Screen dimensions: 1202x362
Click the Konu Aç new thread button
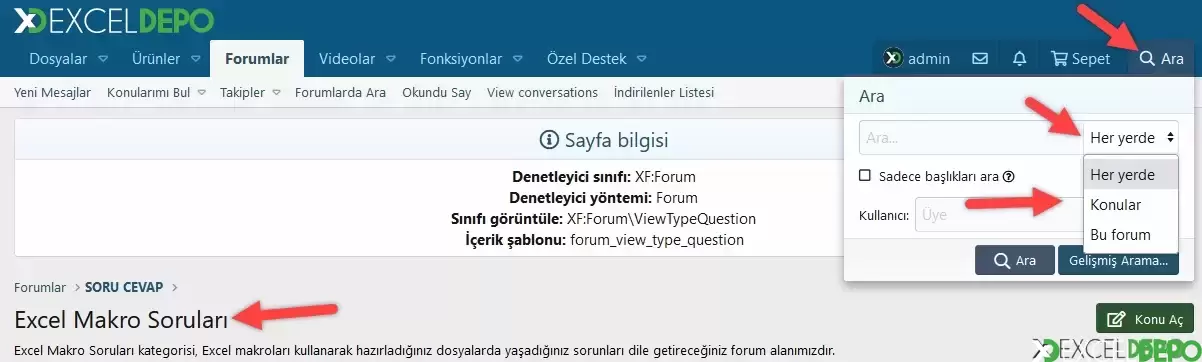(1145, 319)
